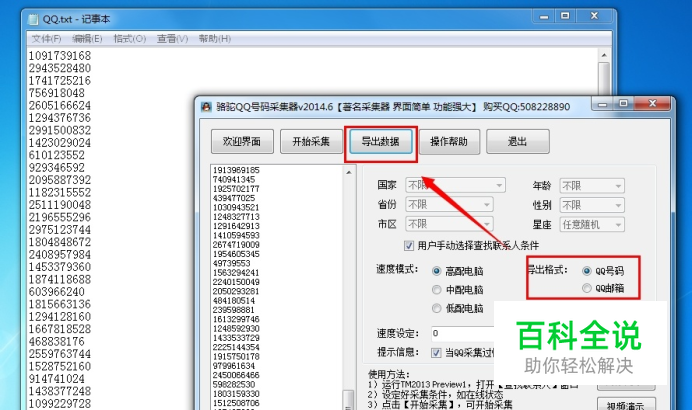This screenshot has height=410, width=692.
Task: Click line 610123552 in Notepad
Action: click(56, 155)
